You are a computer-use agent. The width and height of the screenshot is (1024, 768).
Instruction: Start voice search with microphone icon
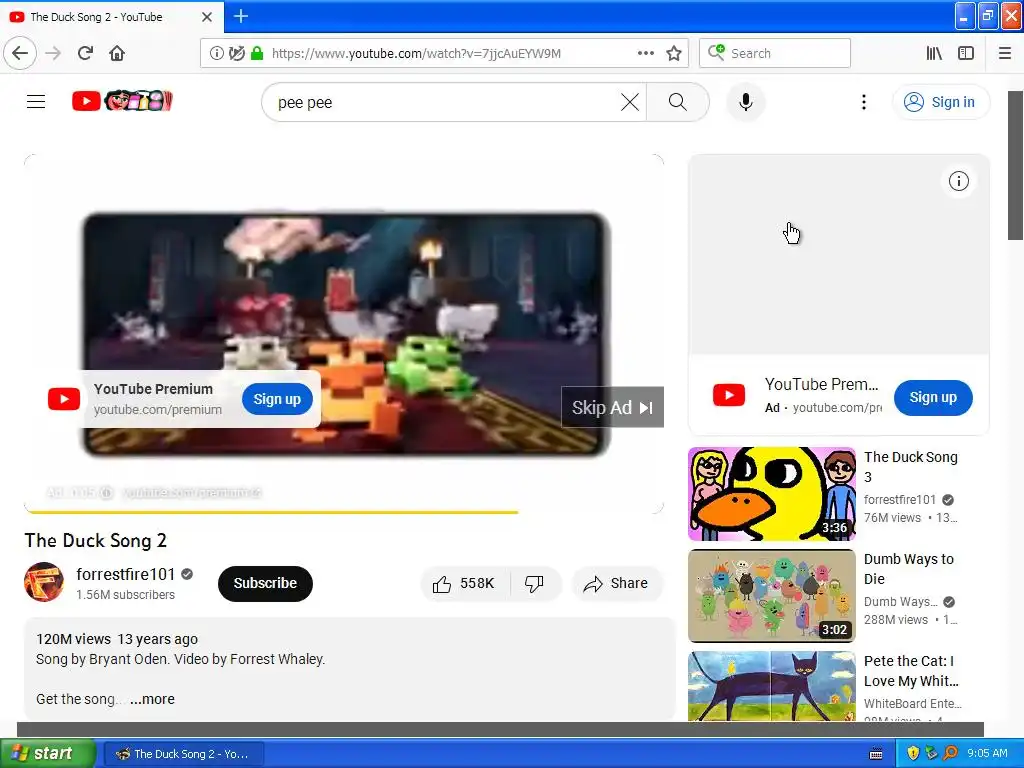click(x=745, y=102)
